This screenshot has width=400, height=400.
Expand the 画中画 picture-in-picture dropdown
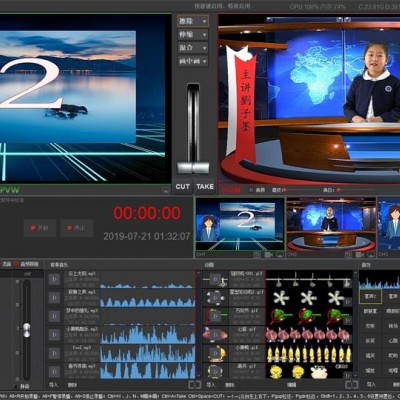click(x=193, y=61)
